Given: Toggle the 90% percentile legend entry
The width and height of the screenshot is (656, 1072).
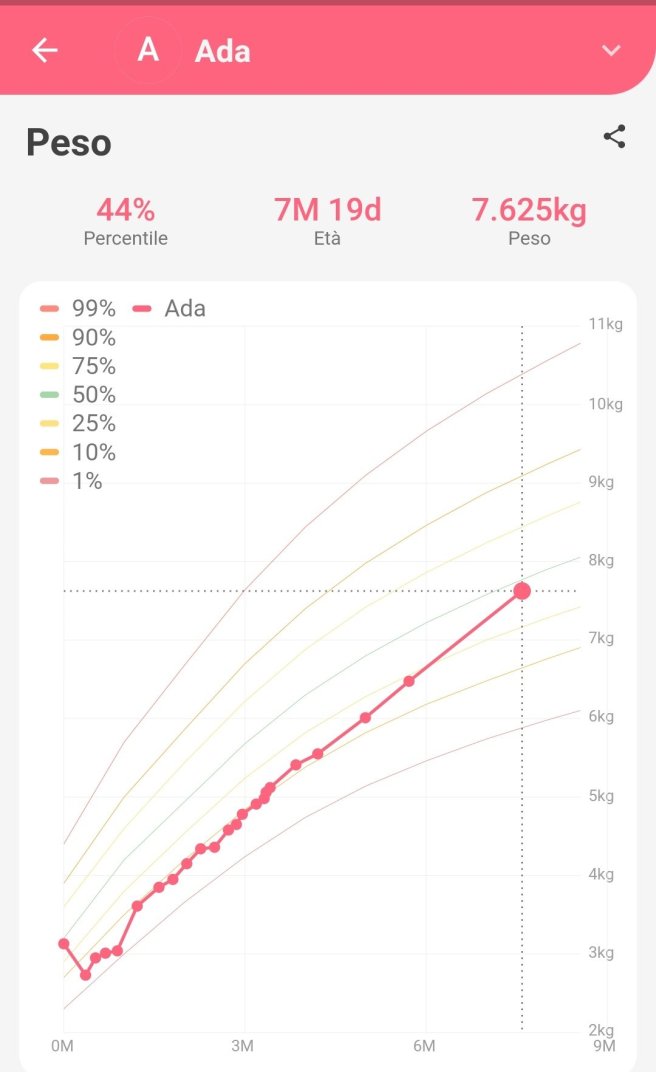Looking at the screenshot, I should pos(80,337).
